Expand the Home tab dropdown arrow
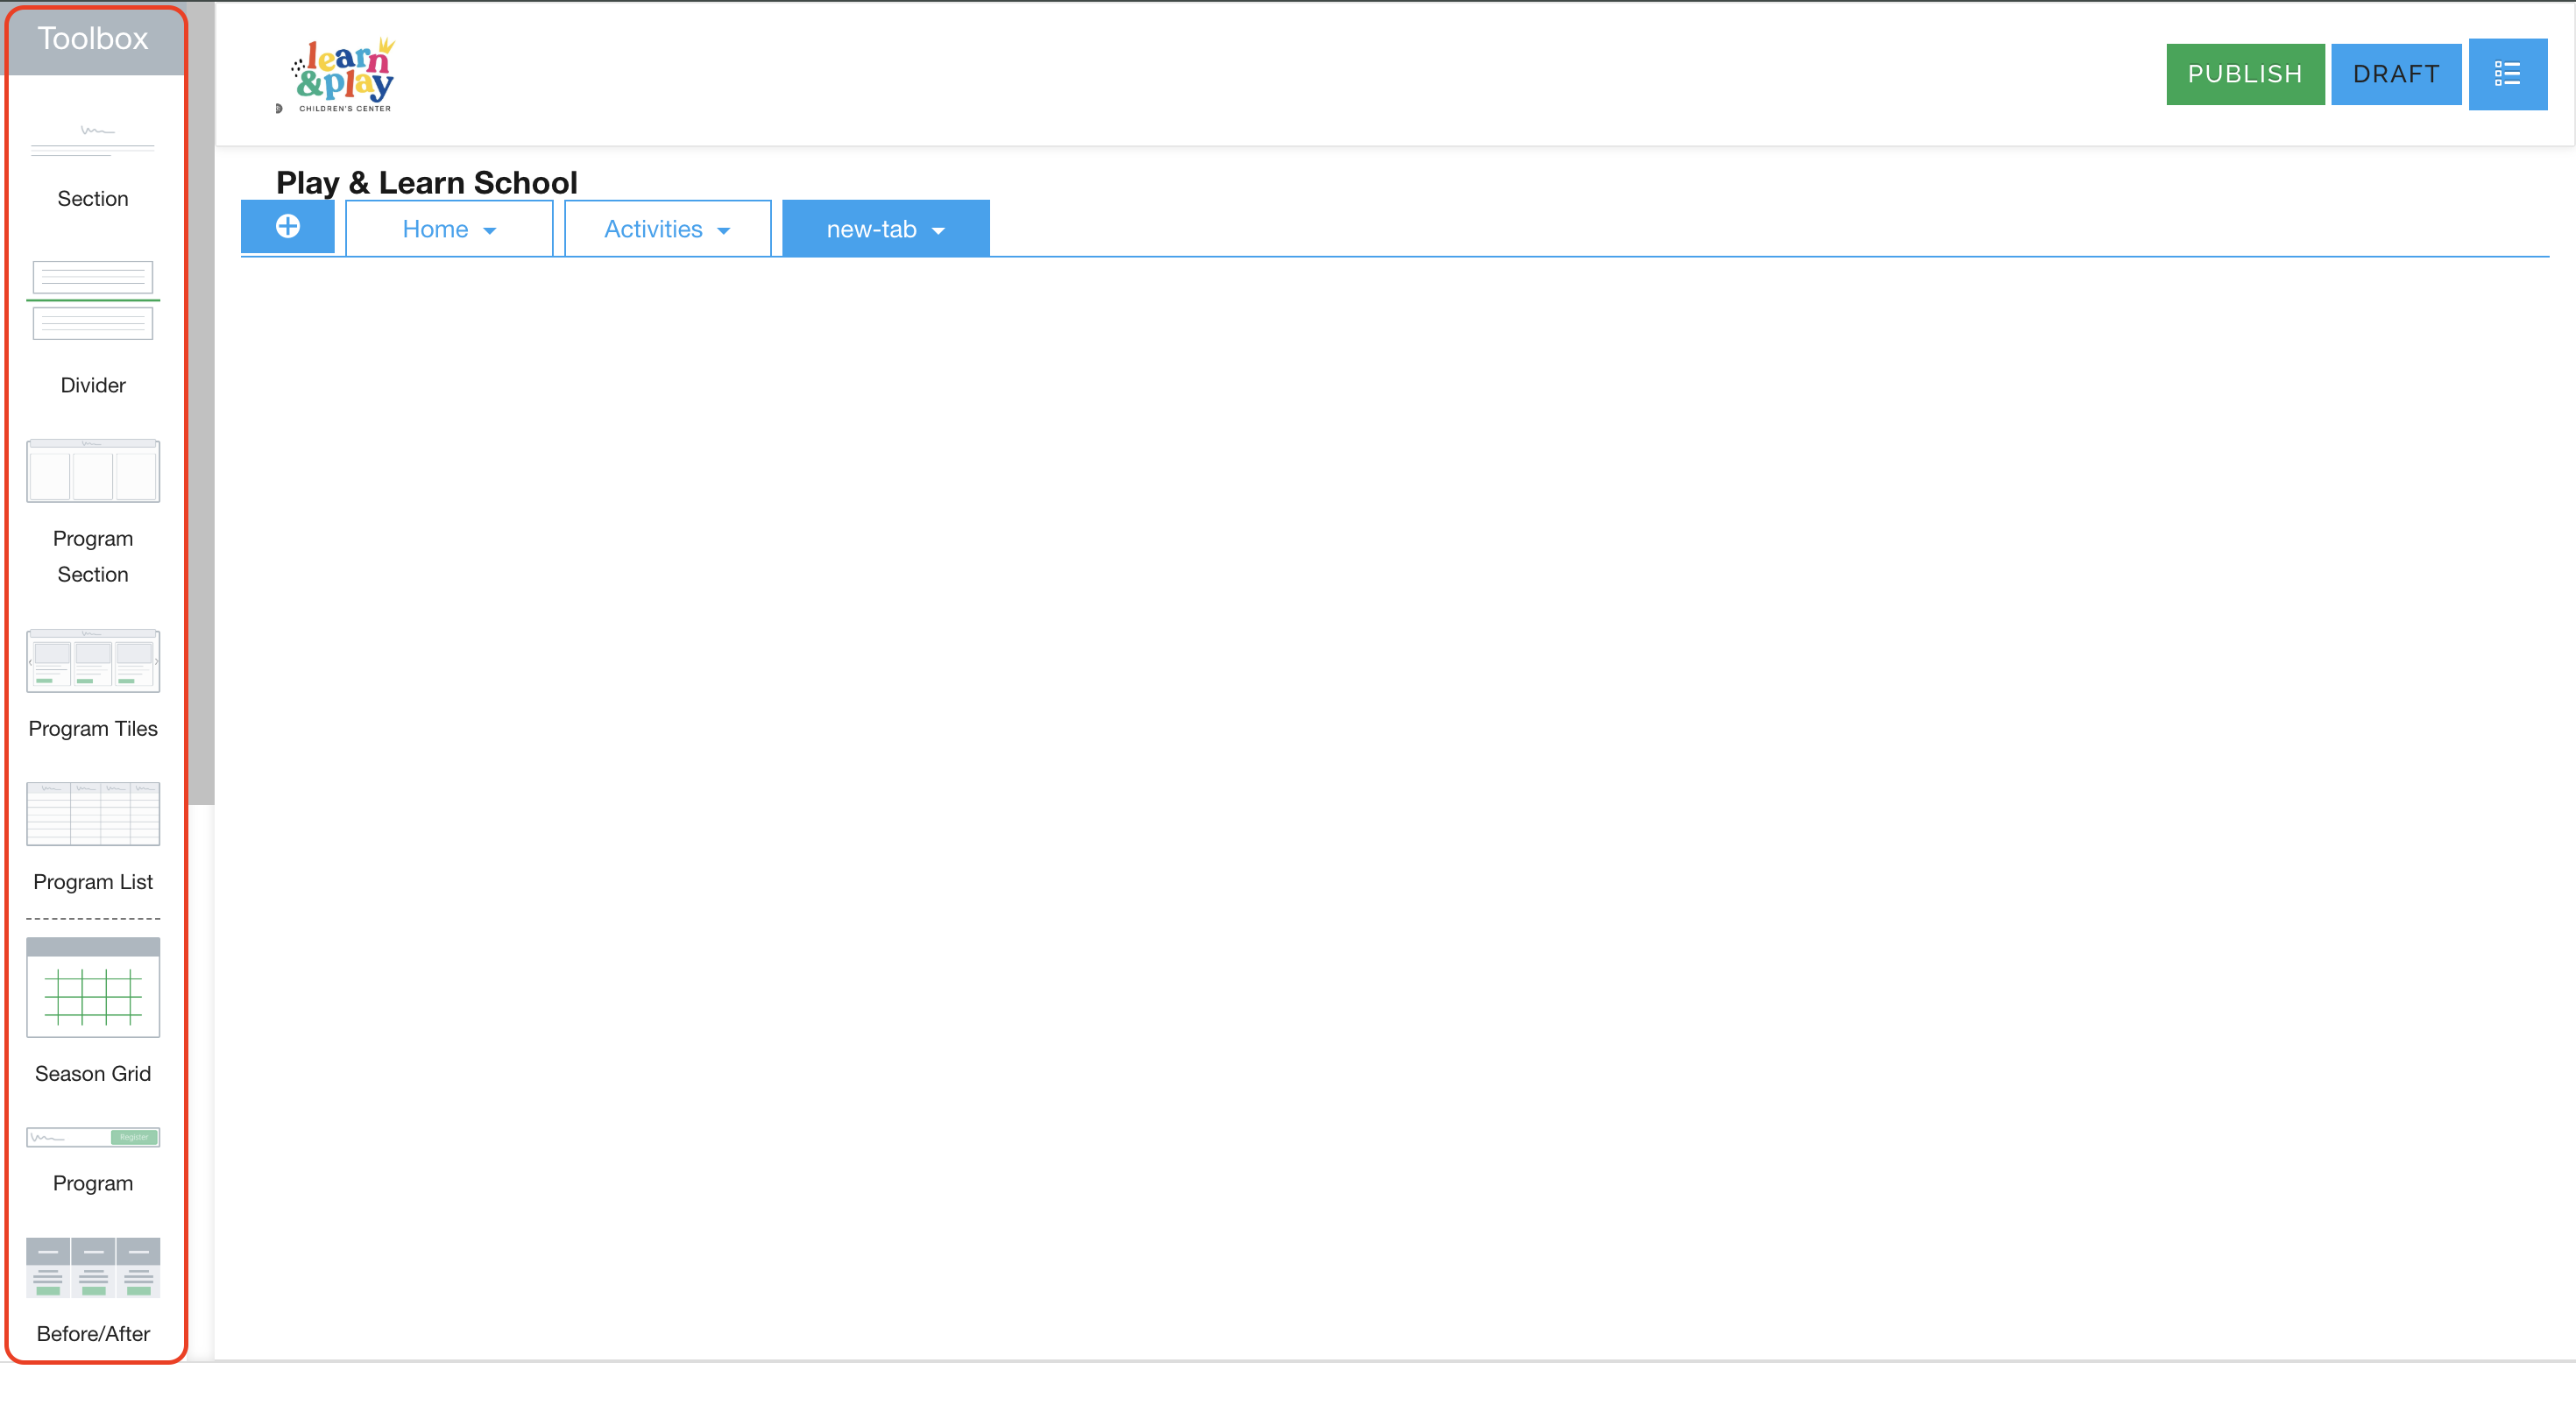Screen dimensions: 2576x1405 point(490,231)
